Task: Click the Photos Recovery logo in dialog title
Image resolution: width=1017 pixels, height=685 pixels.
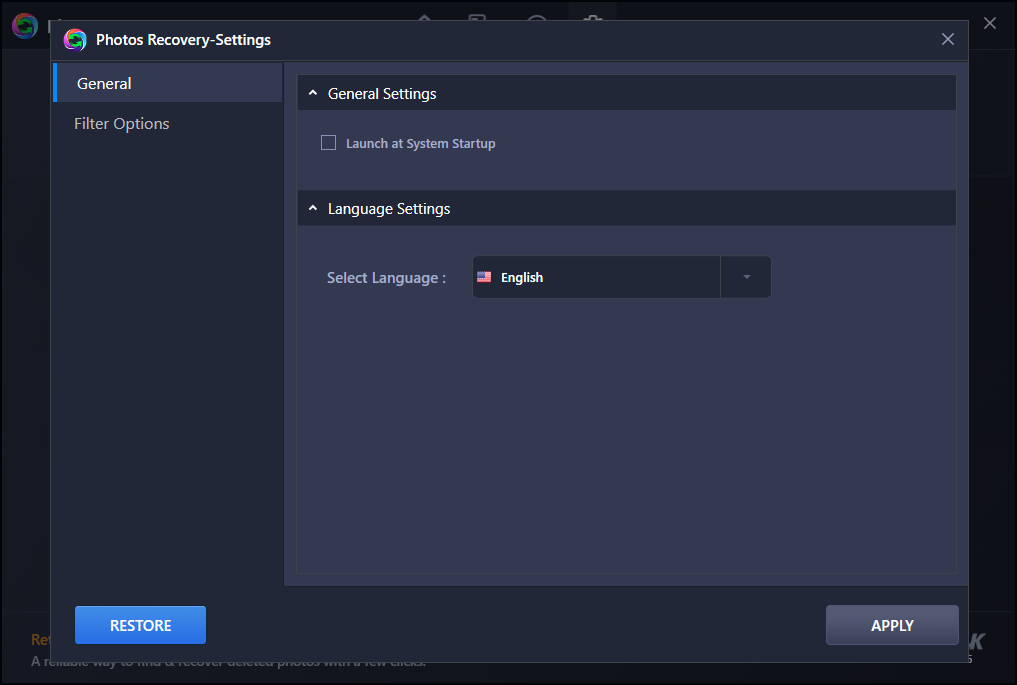Action: (75, 40)
